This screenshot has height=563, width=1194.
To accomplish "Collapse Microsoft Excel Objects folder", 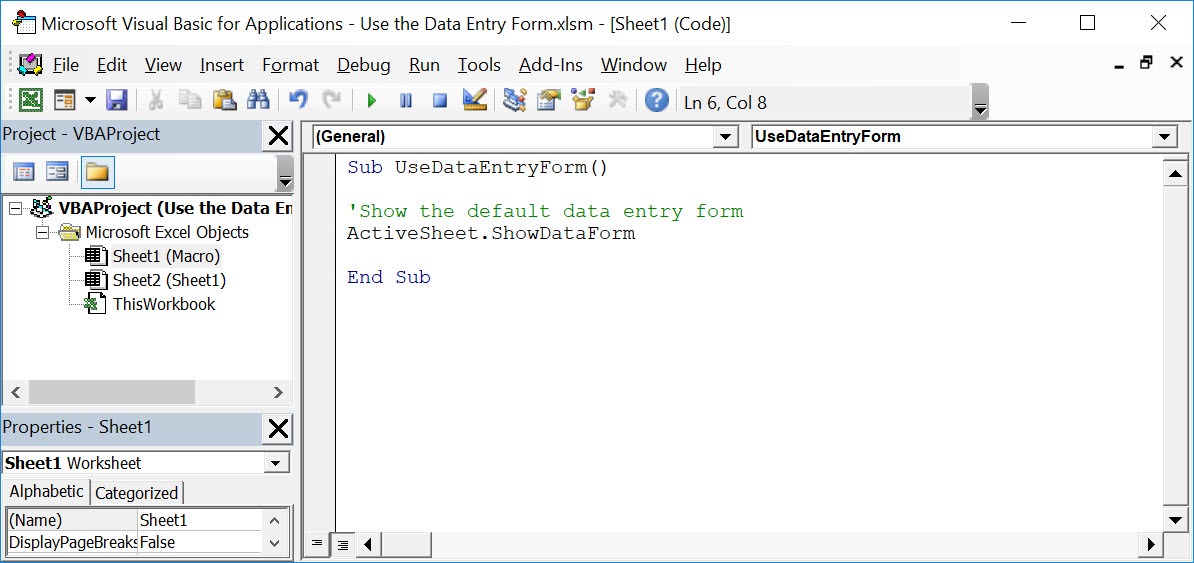I will click(x=42, y=232).
